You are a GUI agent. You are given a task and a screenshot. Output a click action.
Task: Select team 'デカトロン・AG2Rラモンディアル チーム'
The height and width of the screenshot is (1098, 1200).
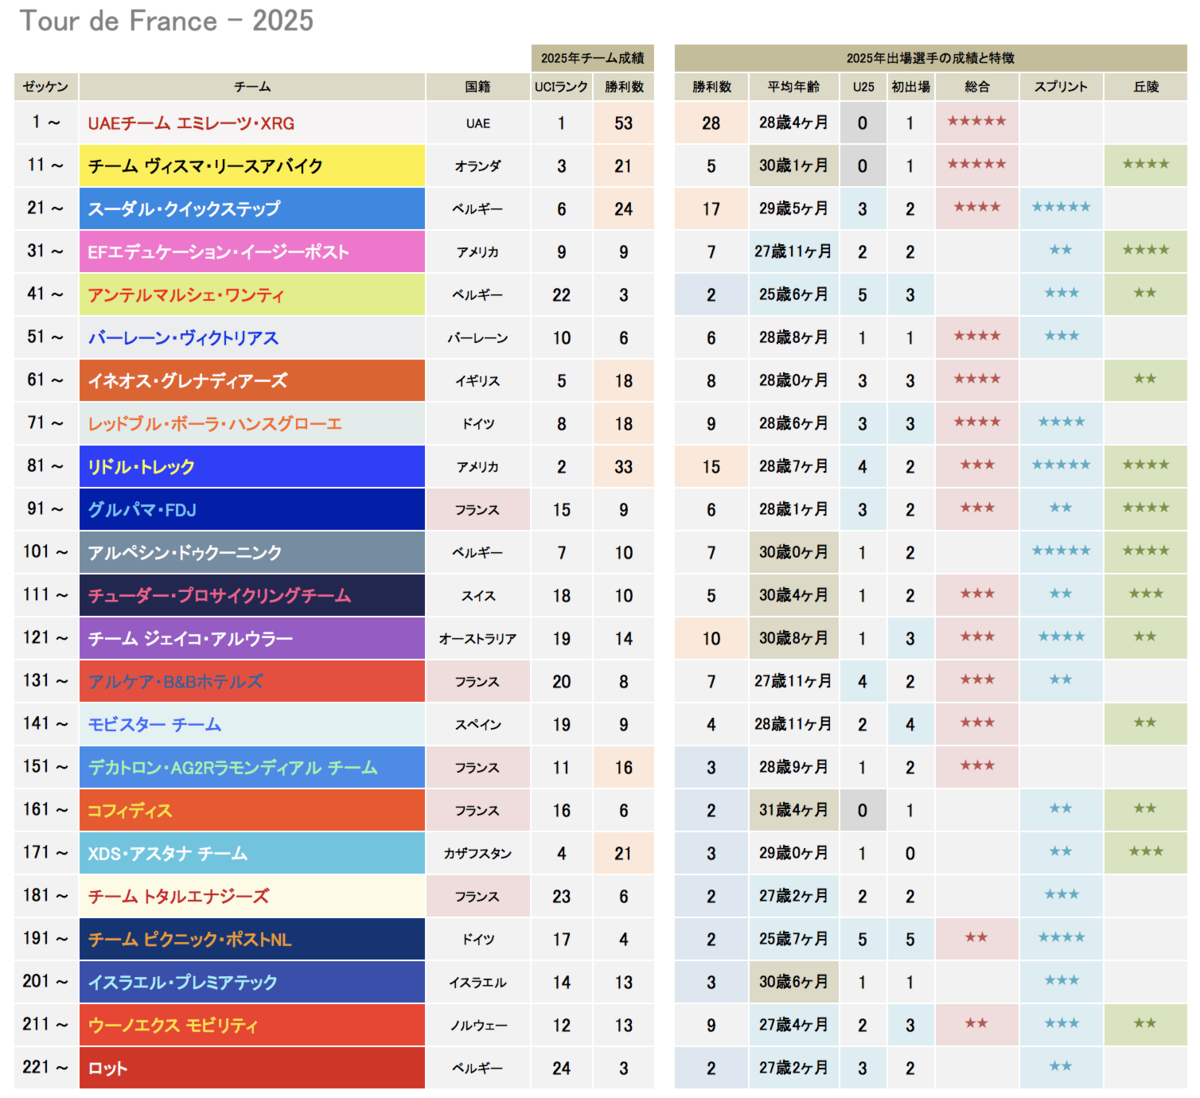pyautogui.click(x=252, y=768)
